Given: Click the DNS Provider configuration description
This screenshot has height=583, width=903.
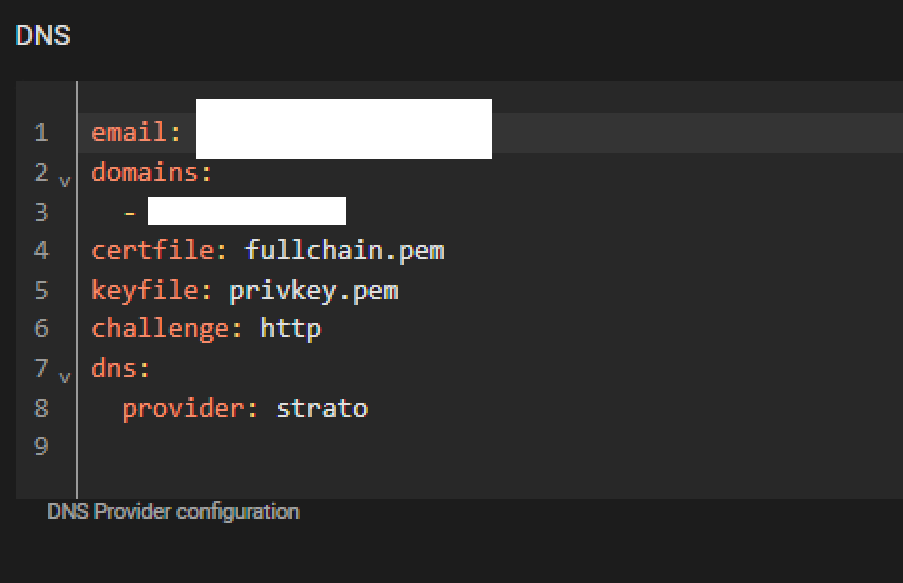Looking at the screenshot, I should pyautogui.click(x=173, y=512).
